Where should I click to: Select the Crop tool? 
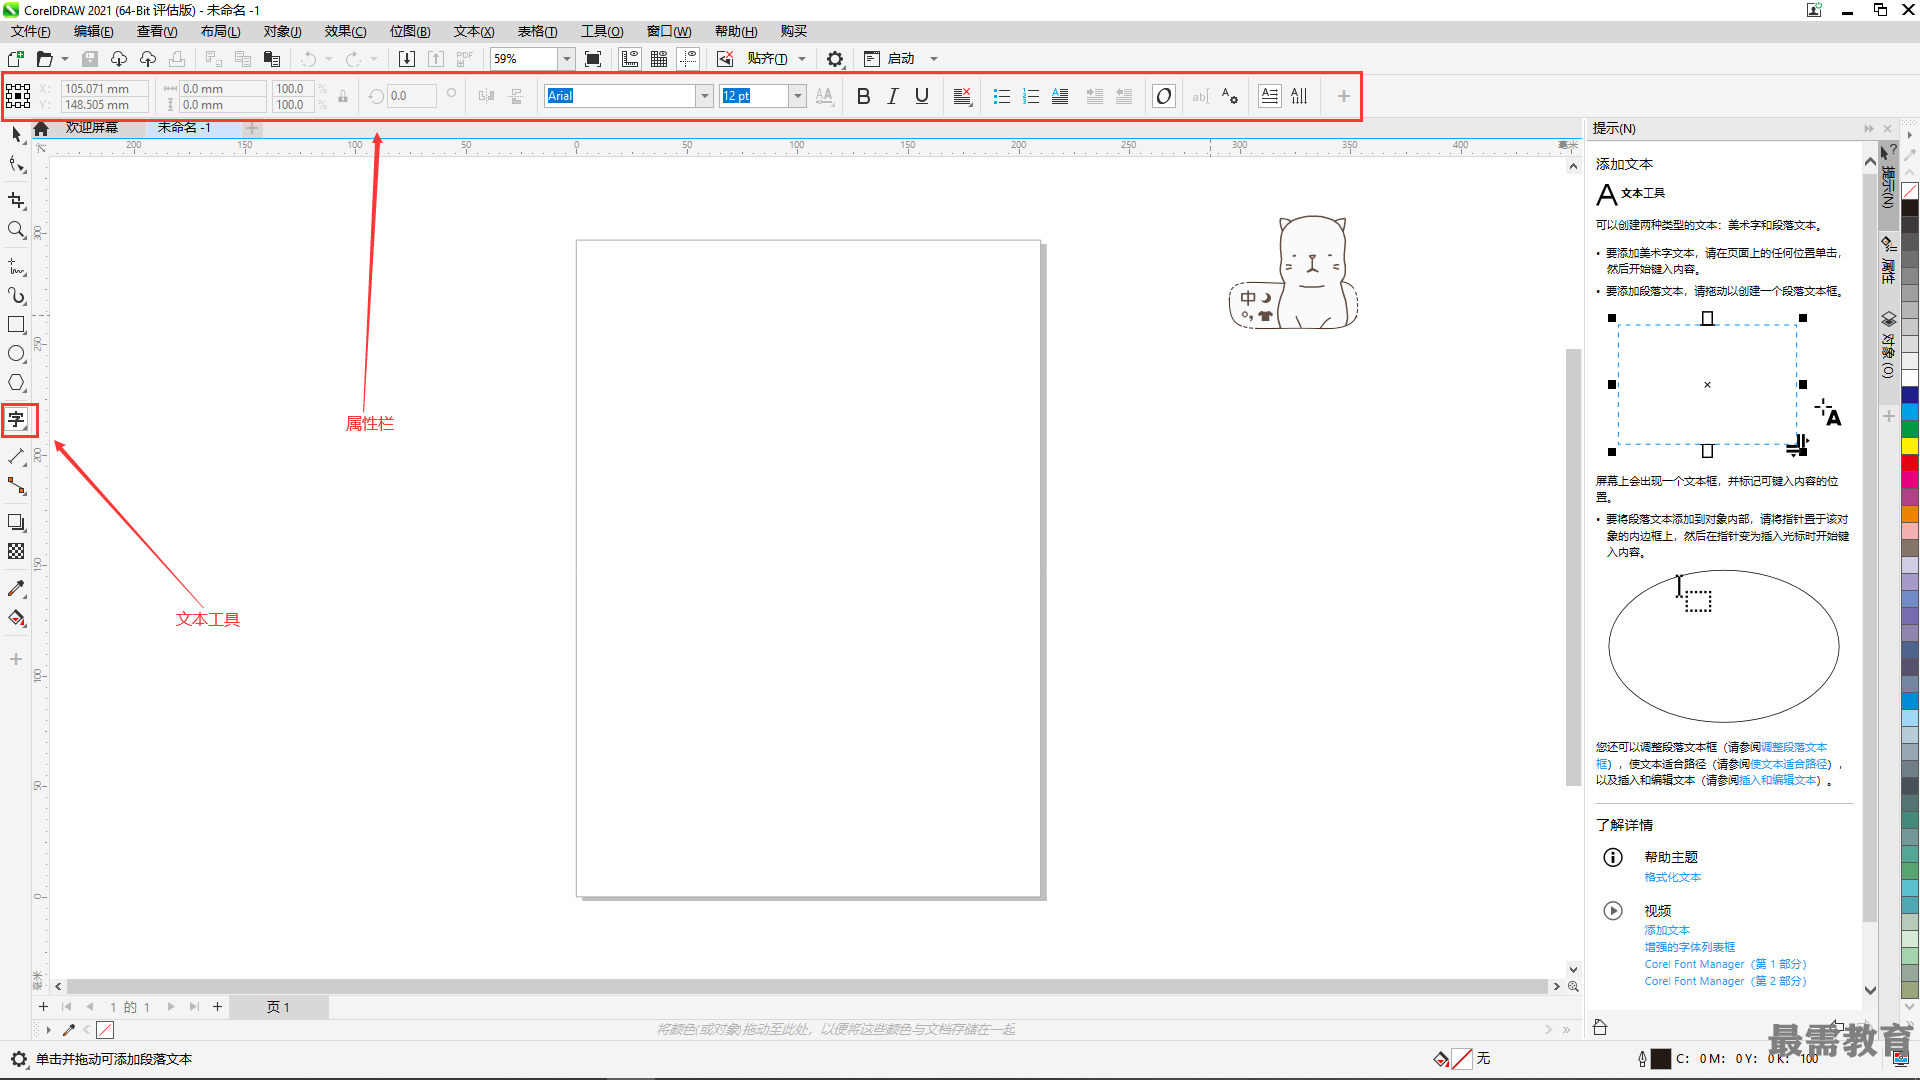click(x=17, y=201)
